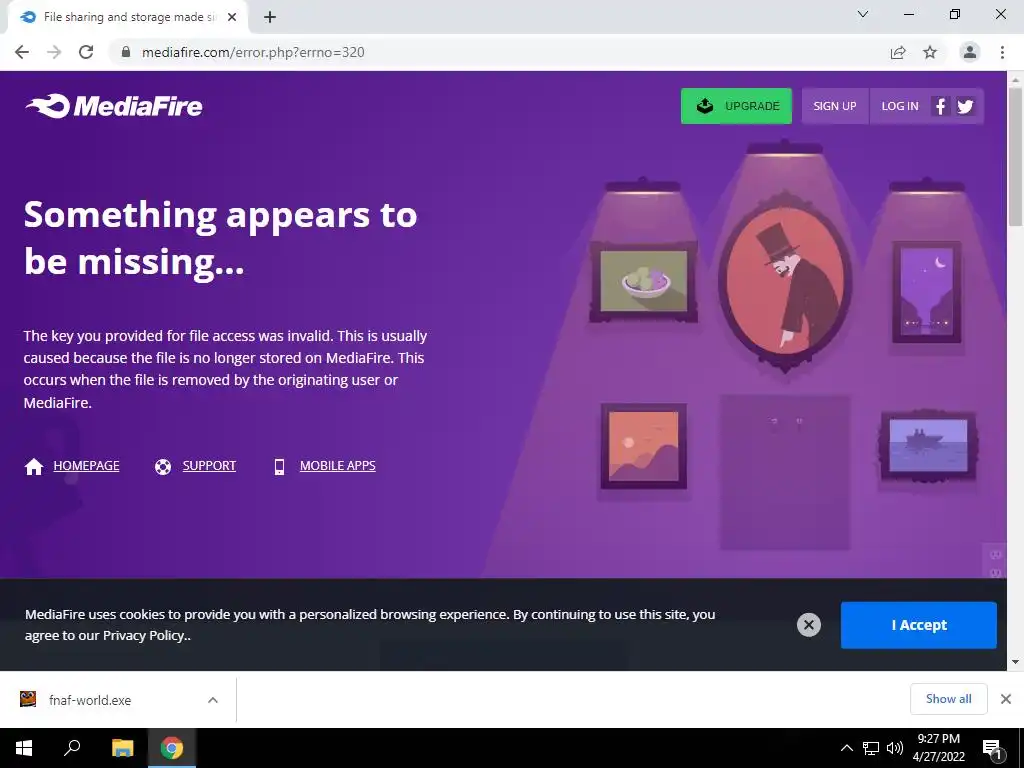
Task: Open Chrome profile avatar
Action: point(970,52)
